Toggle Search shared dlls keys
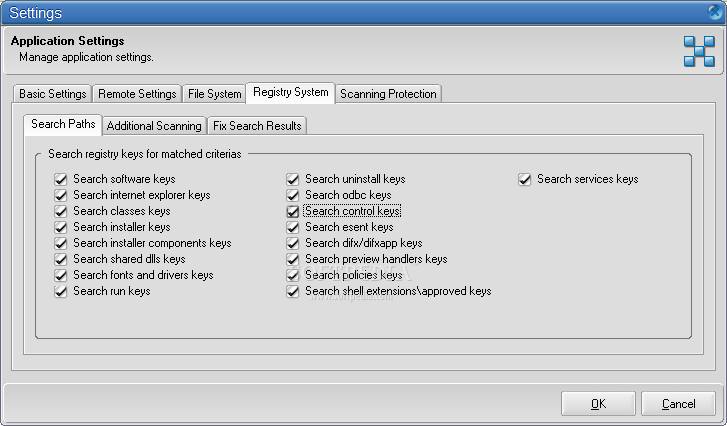The width and height of the screenshot is (727, 426). point(62,260)
